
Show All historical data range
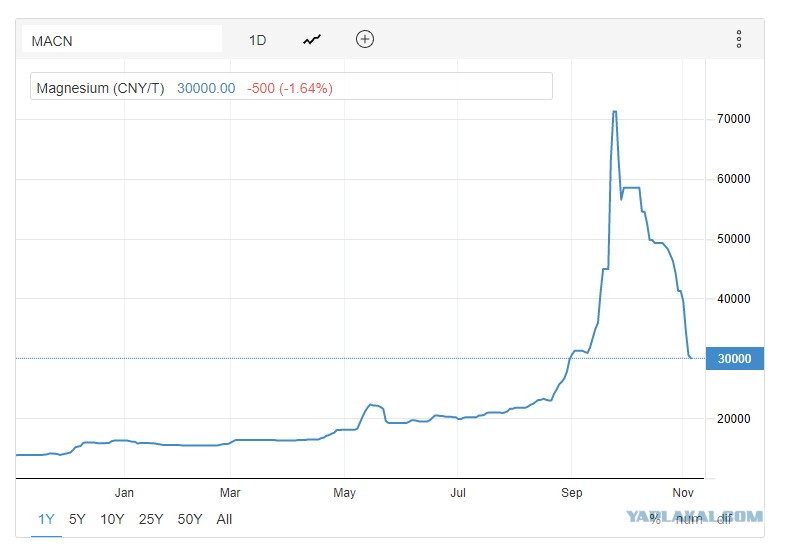(224, 519)
